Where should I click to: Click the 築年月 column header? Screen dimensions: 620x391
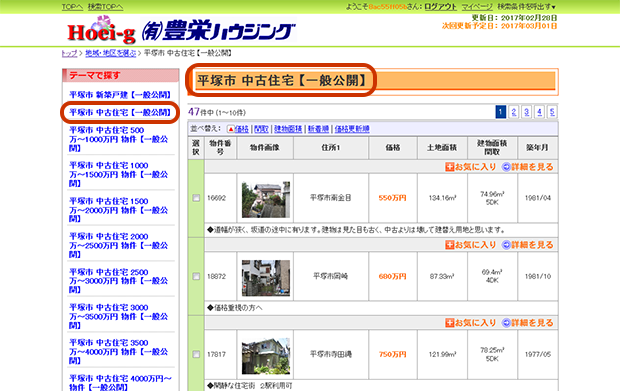pyautogui.click(x=537, y=147)
